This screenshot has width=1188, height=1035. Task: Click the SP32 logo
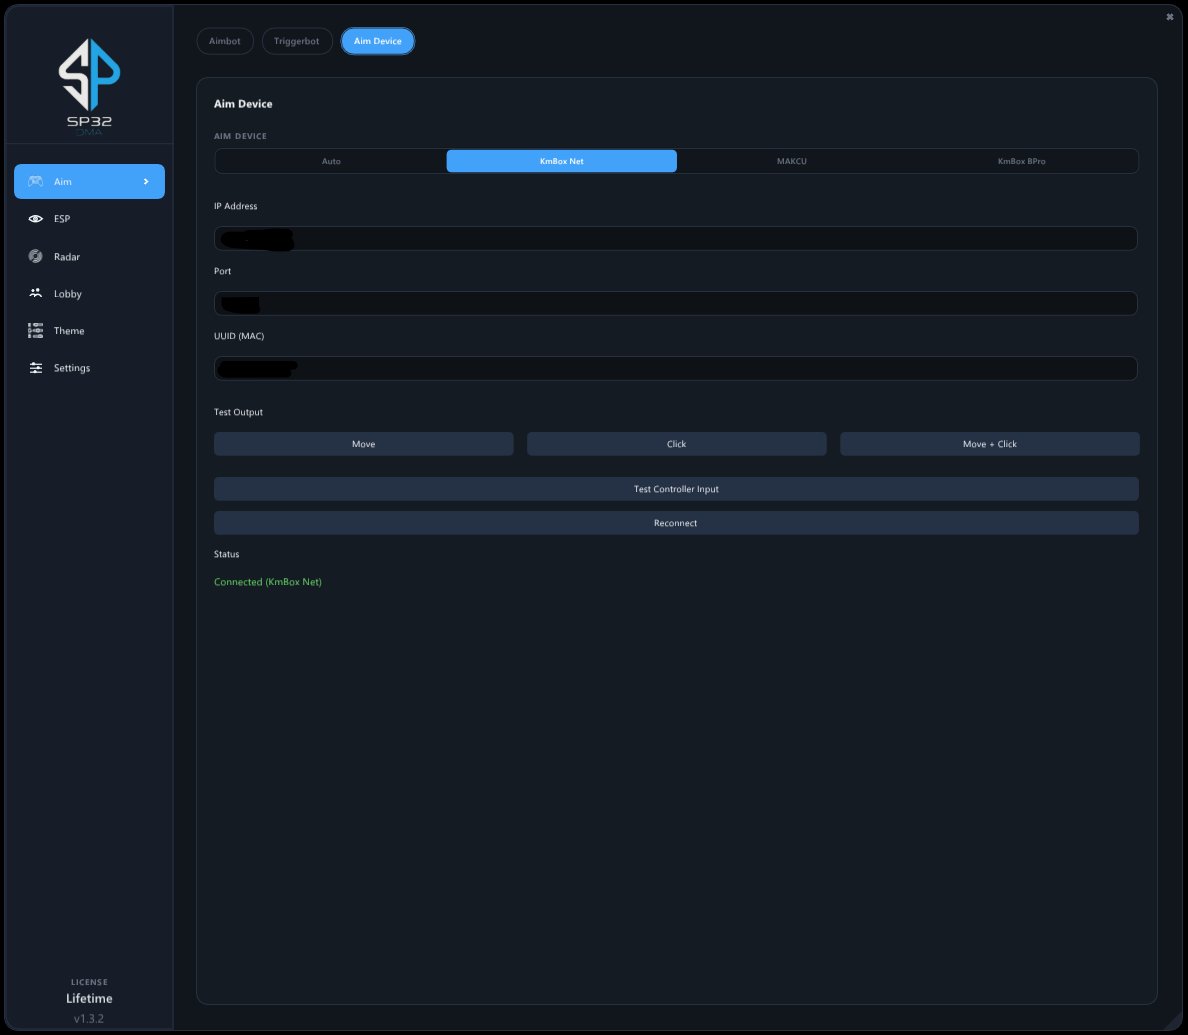click(x=89, y=86)
